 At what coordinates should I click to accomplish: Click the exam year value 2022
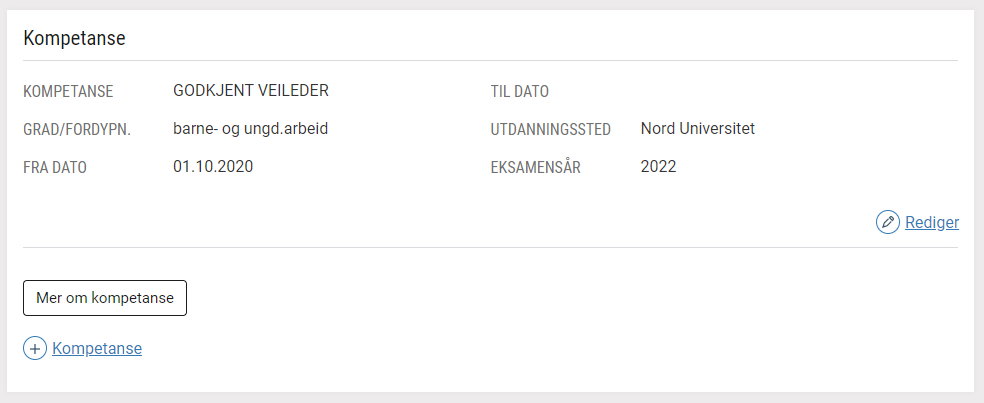[x=658, y=167]
